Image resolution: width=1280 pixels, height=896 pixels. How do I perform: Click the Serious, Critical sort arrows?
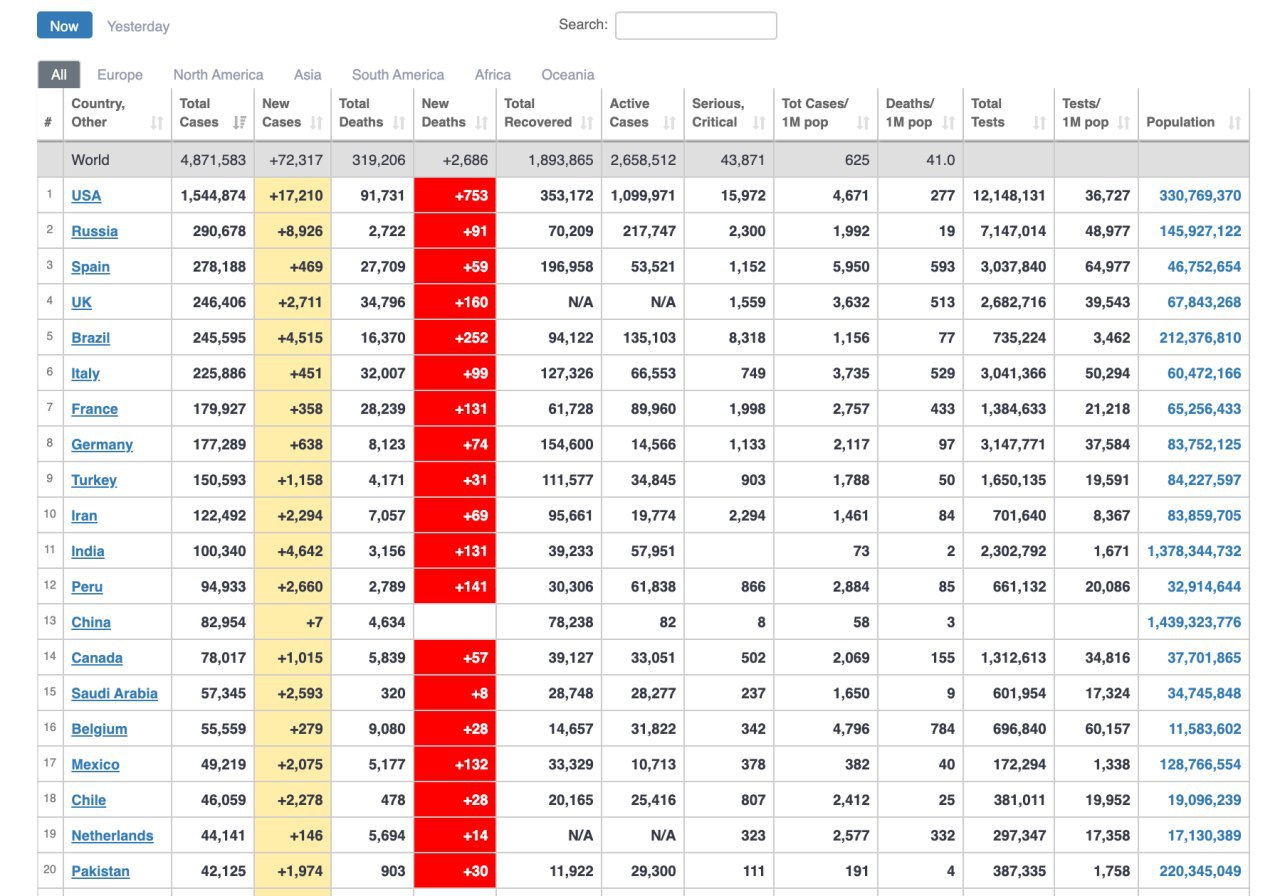pos(759,123)
